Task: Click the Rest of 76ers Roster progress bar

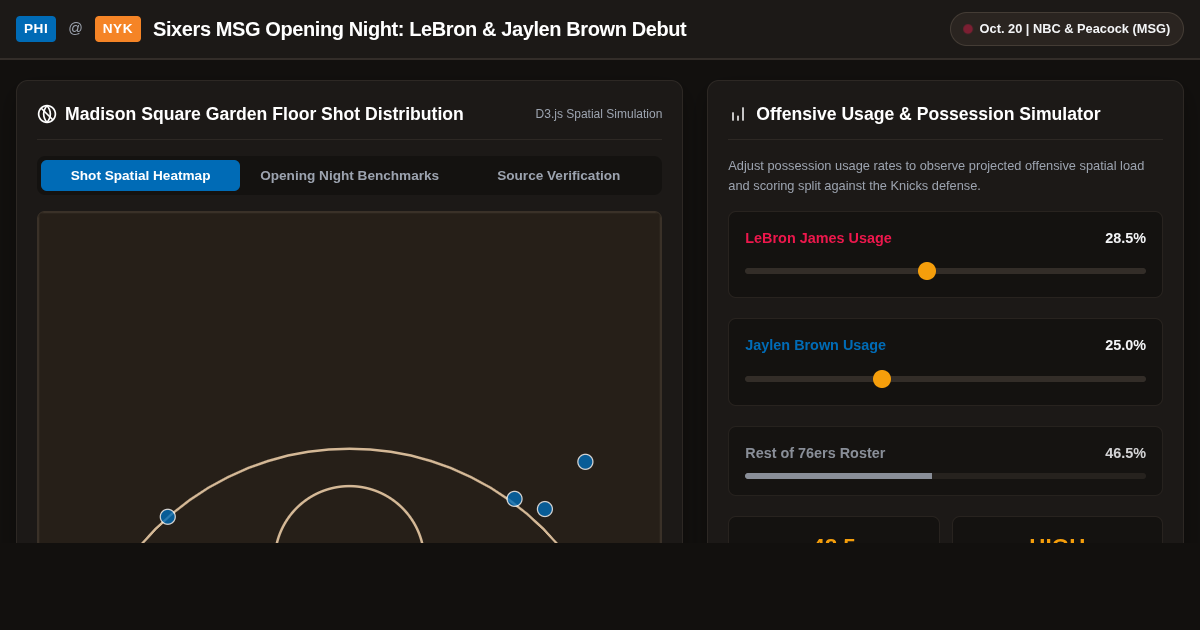Action: point(945,476)
